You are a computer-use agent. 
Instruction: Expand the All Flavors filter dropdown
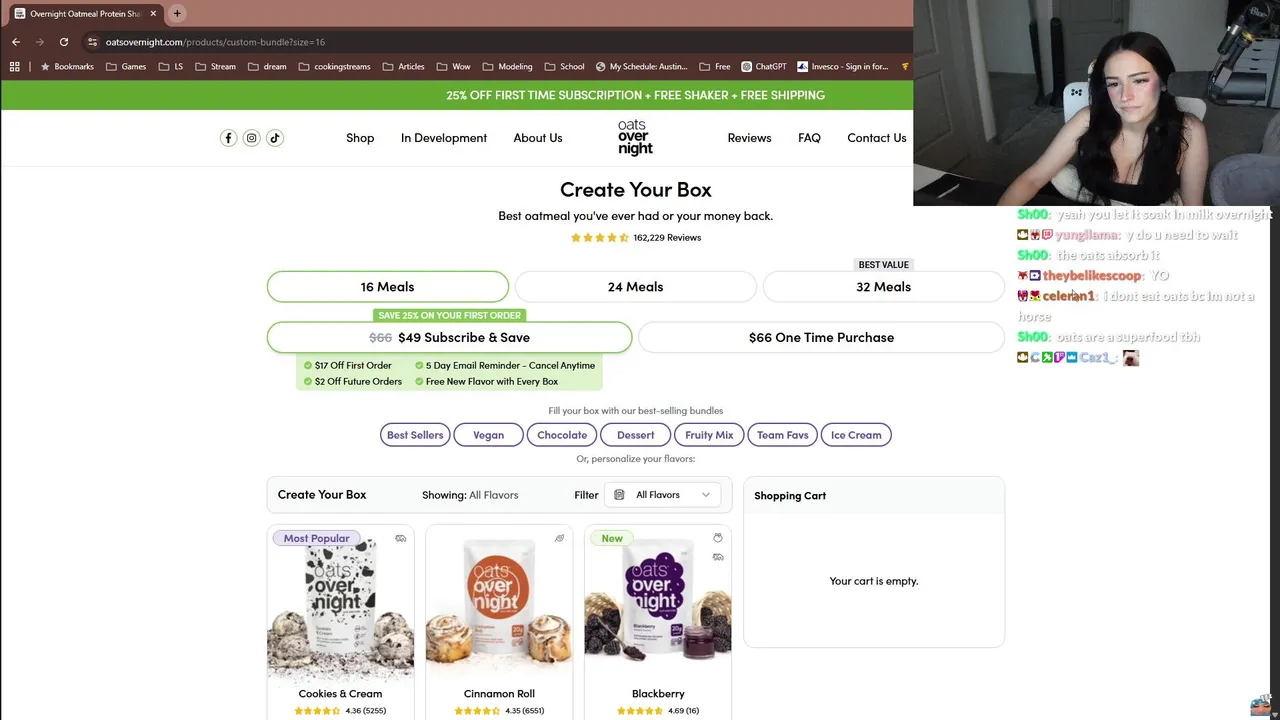pos(662,495)
